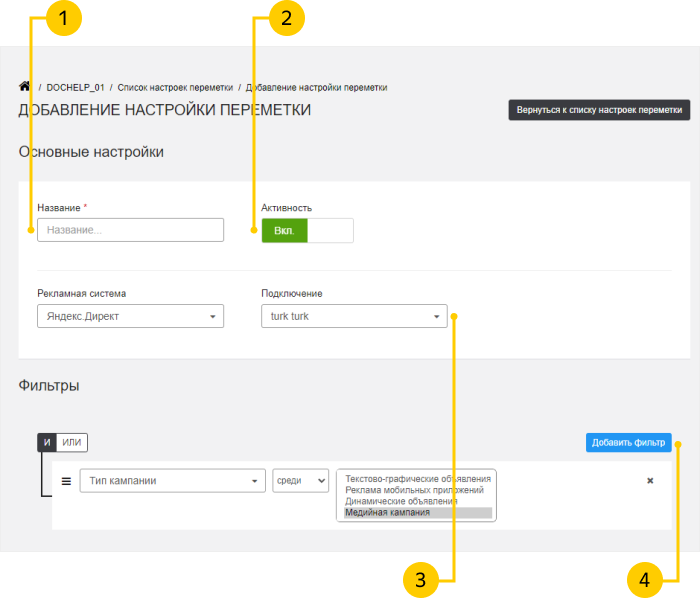This screenshot has width=700, height=598.
Task: Click the Добавить фильтр button
Action: click(629, 442)
